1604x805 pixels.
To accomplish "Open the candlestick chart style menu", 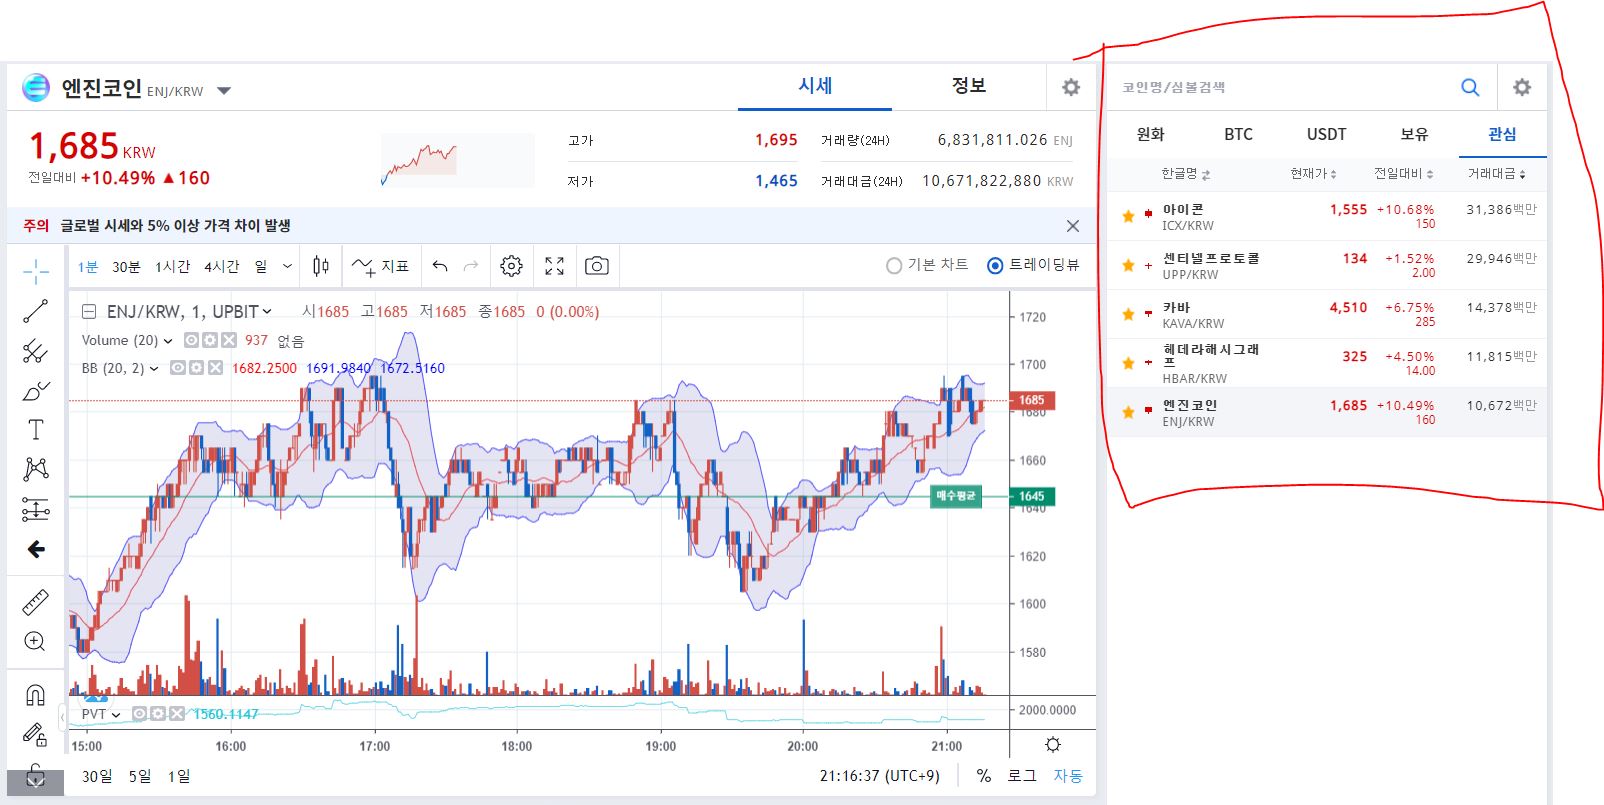I will (321, 266).
